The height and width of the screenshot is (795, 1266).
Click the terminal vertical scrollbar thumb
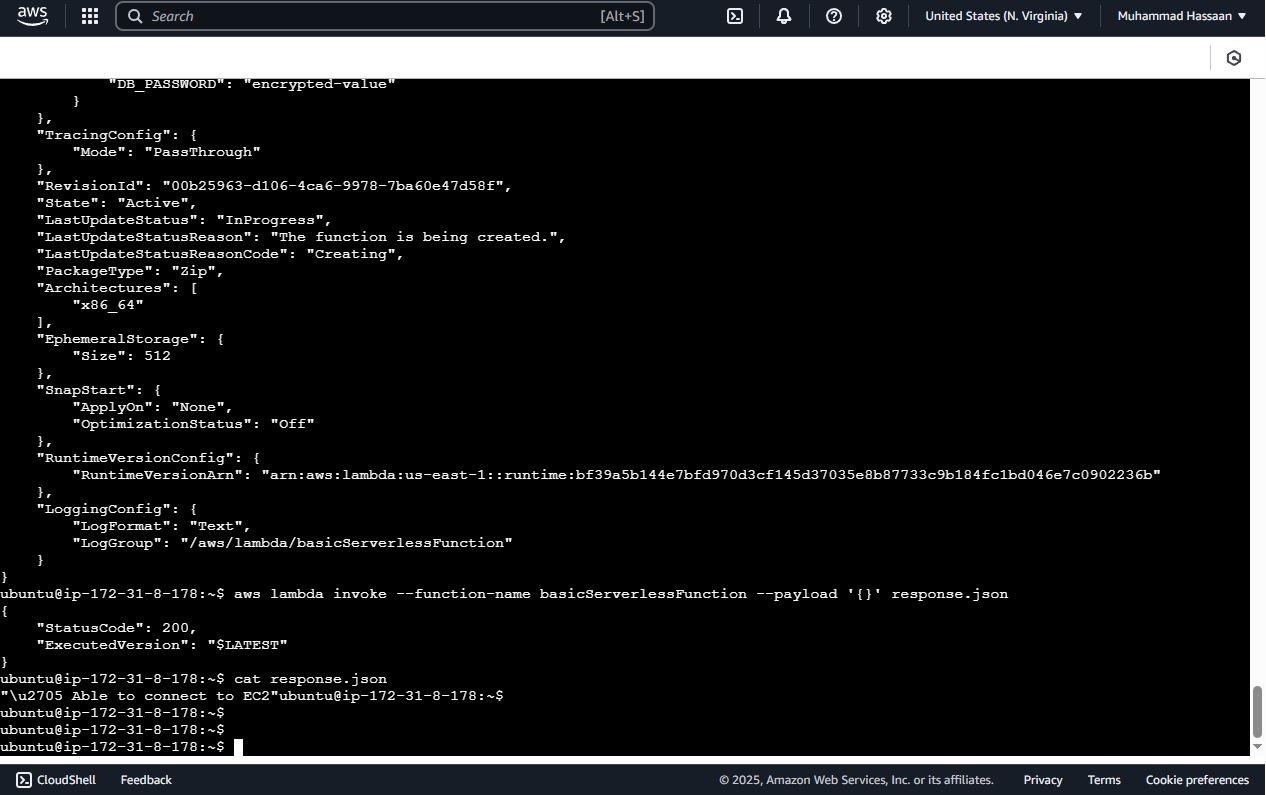1258,711
